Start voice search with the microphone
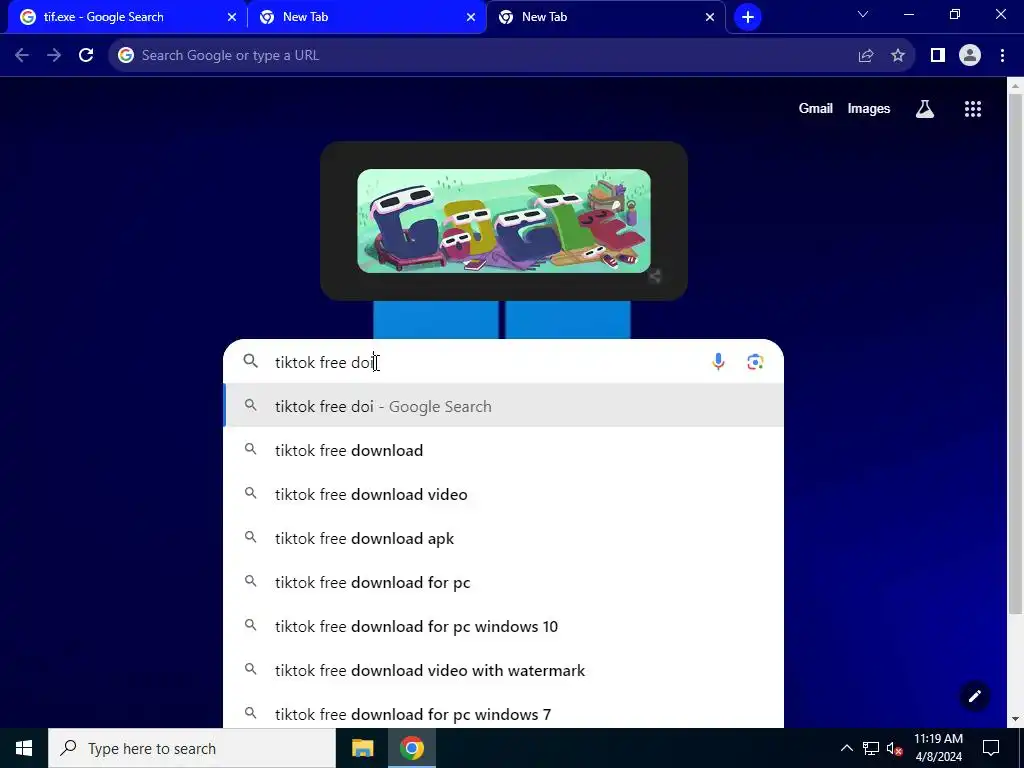Image resolution: width=1024 pixels, height=768 pixels. [718, 362]
